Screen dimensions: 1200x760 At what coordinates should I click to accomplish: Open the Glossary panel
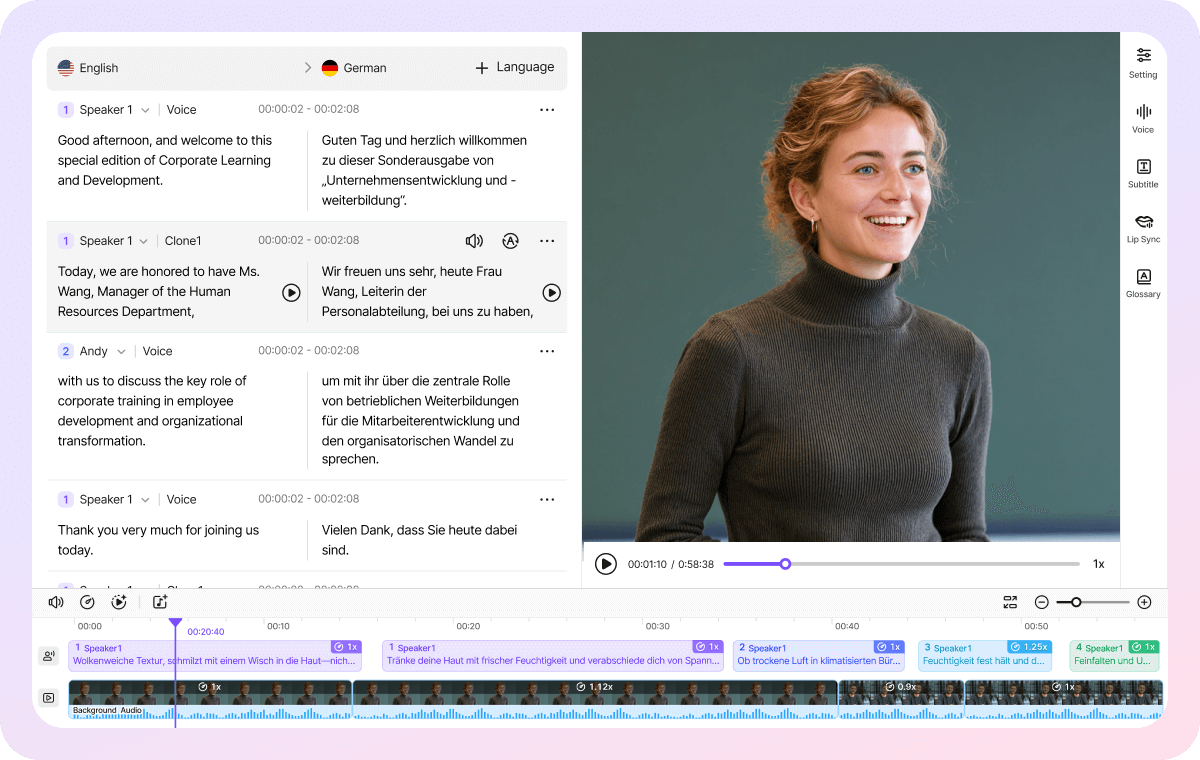(1143, 281)
